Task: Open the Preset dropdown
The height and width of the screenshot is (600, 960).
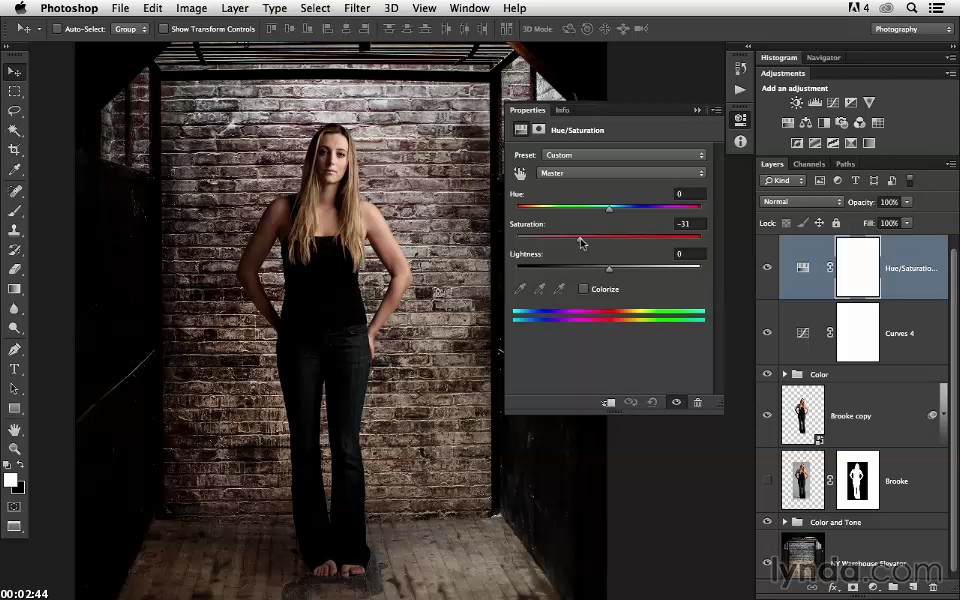Action: (x=624, y=155)
